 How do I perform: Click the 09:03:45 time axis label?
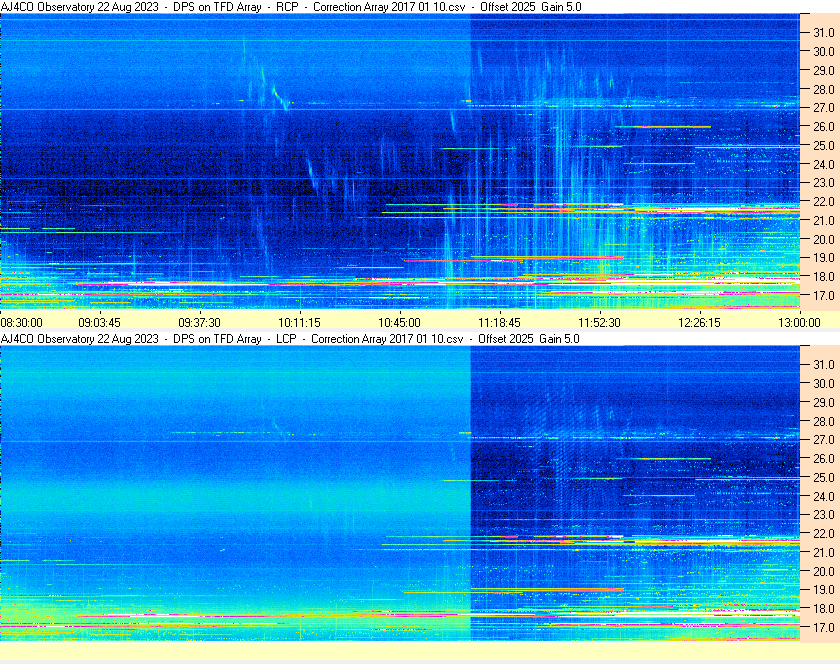tap(100, 322)
